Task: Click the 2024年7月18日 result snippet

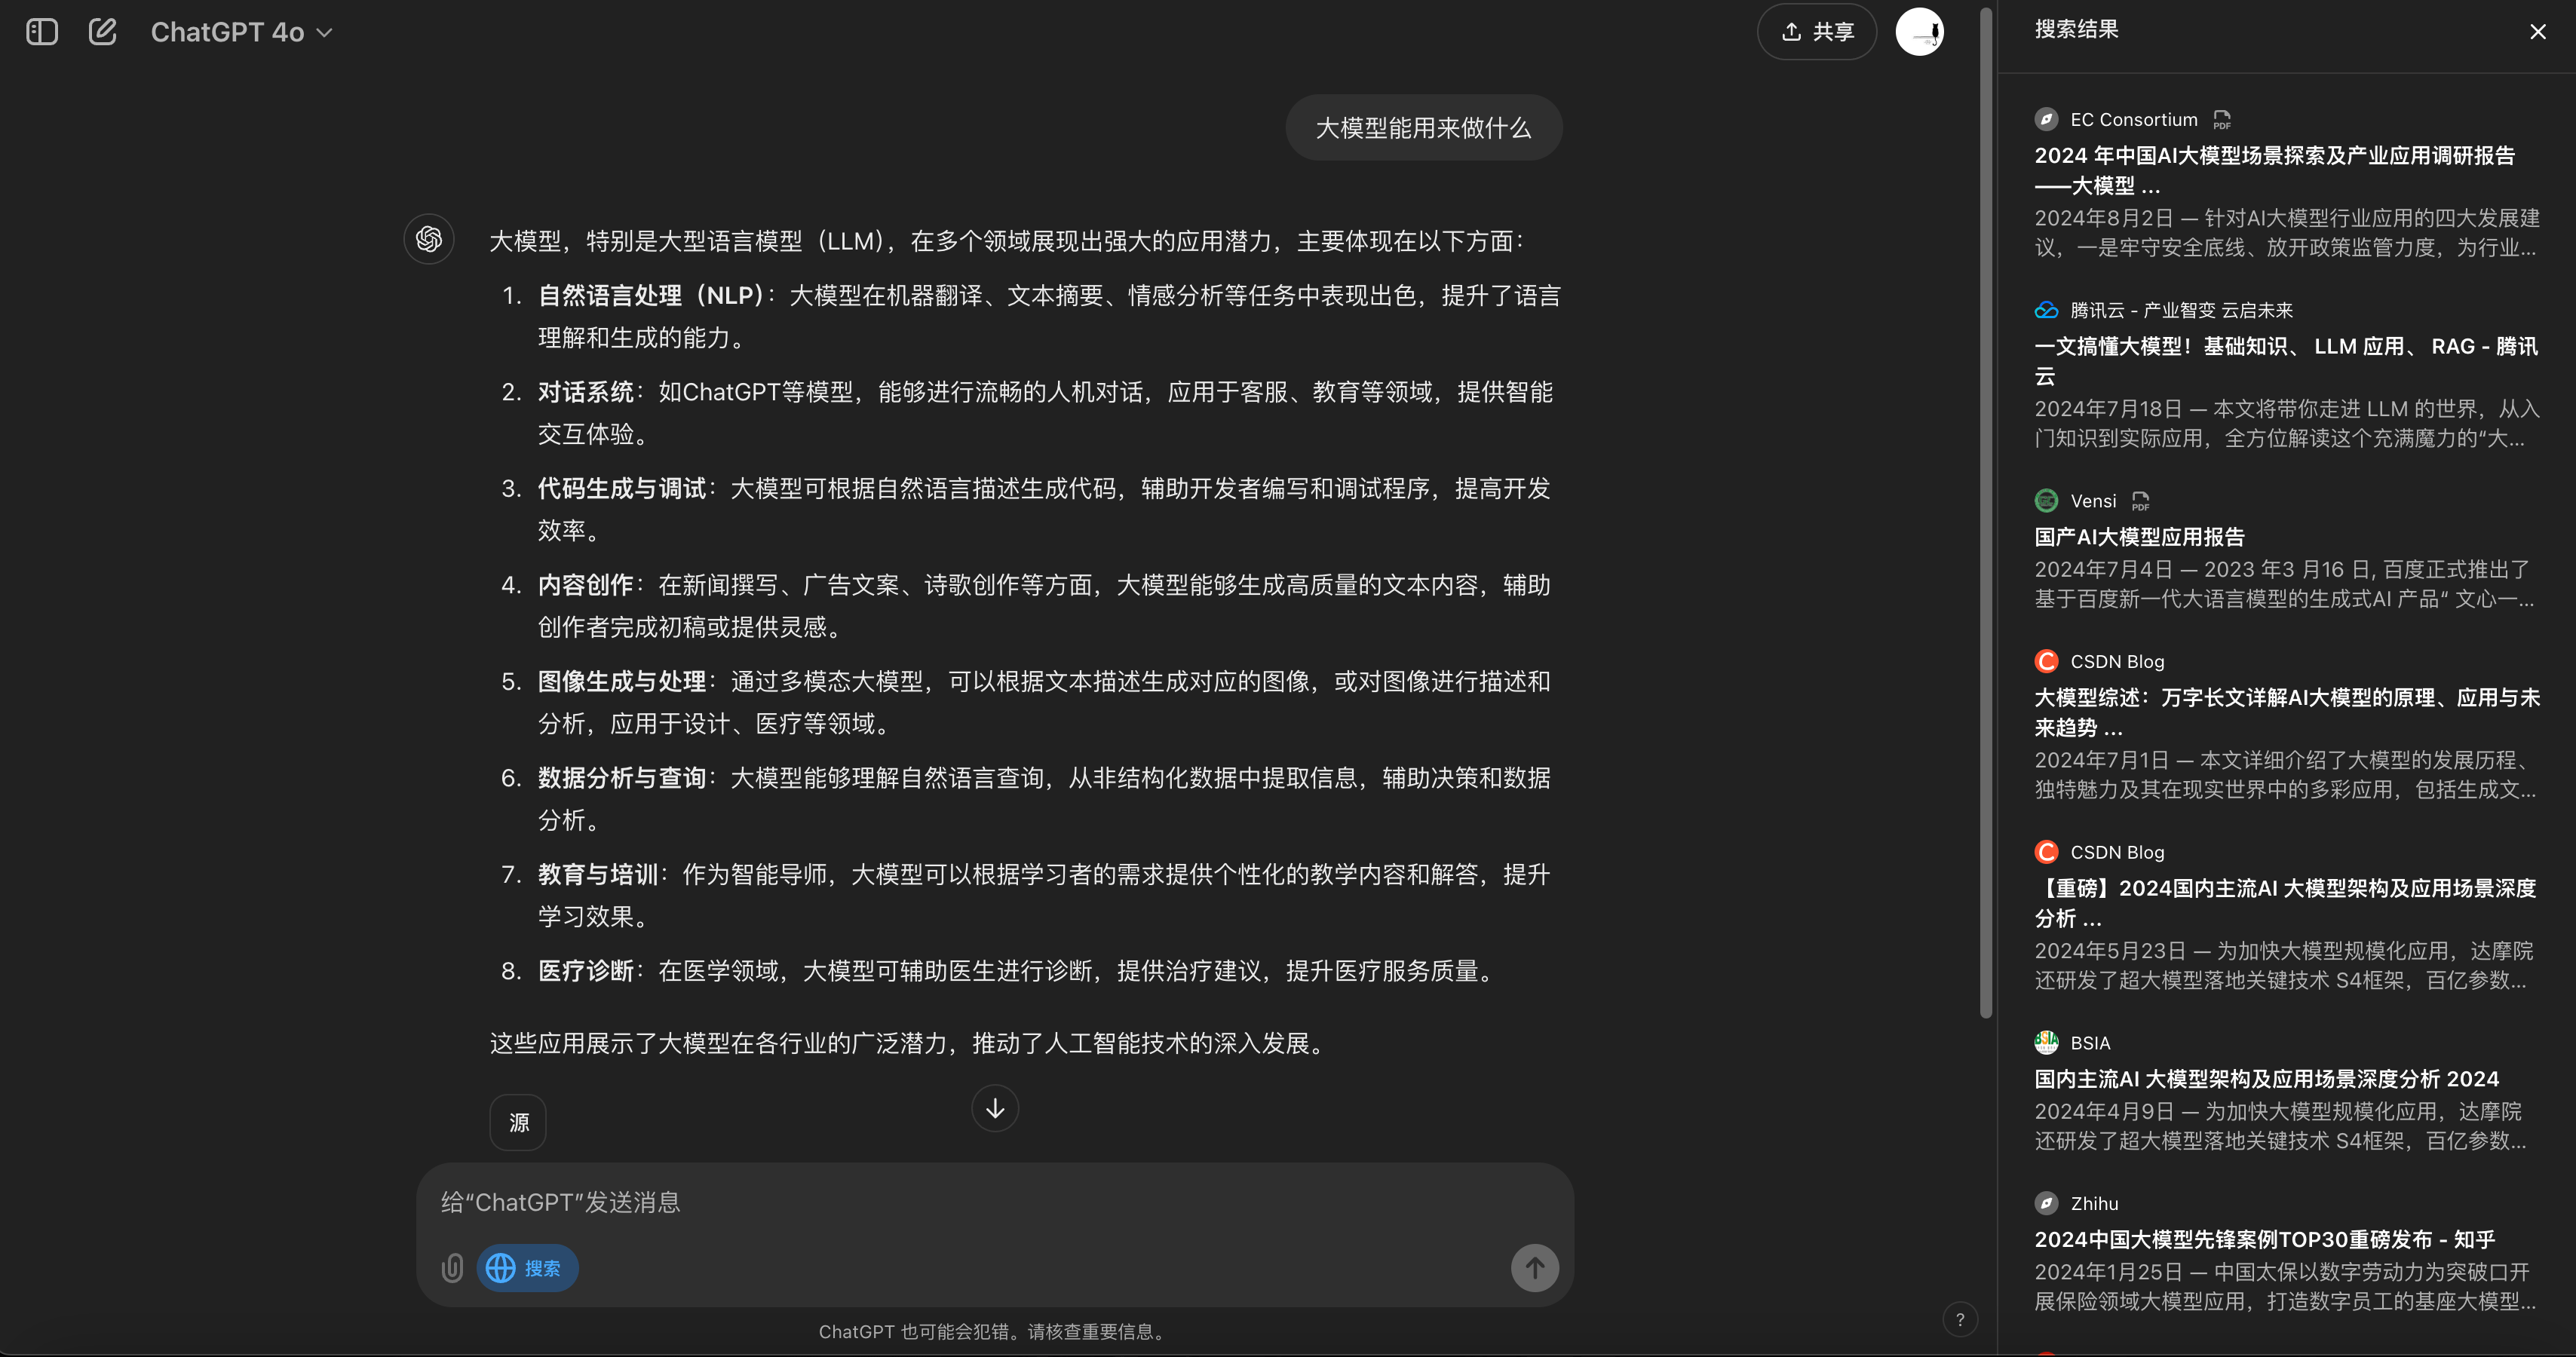Action: pyautogui.click(x=2287, y=424)
